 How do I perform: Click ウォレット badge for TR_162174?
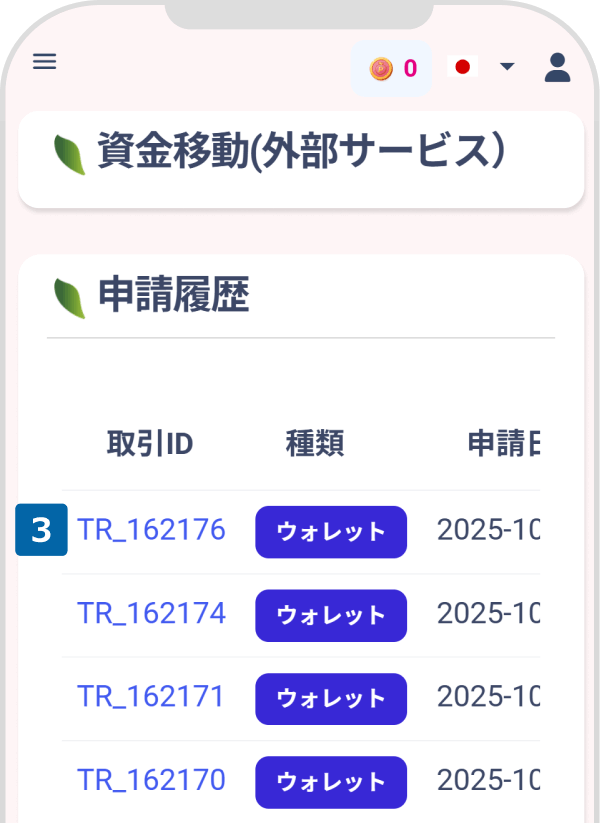331,615
